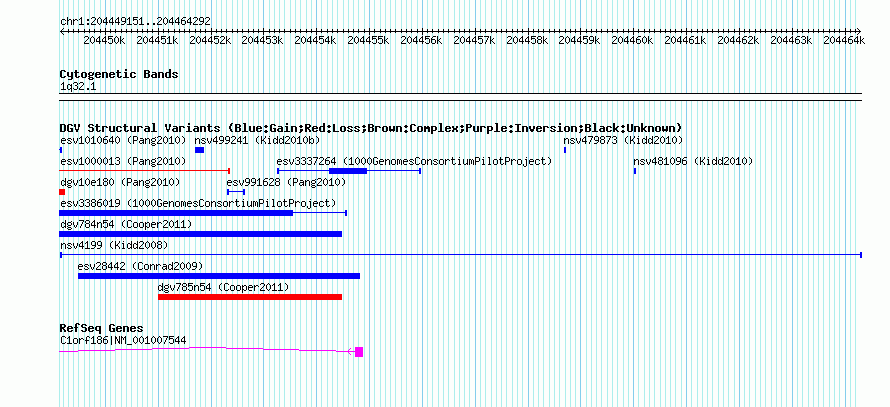Click the thick blue segment of esv3337264
This screenshot has width=890, height=407.
pyautogui.click(x=348, y=170)
